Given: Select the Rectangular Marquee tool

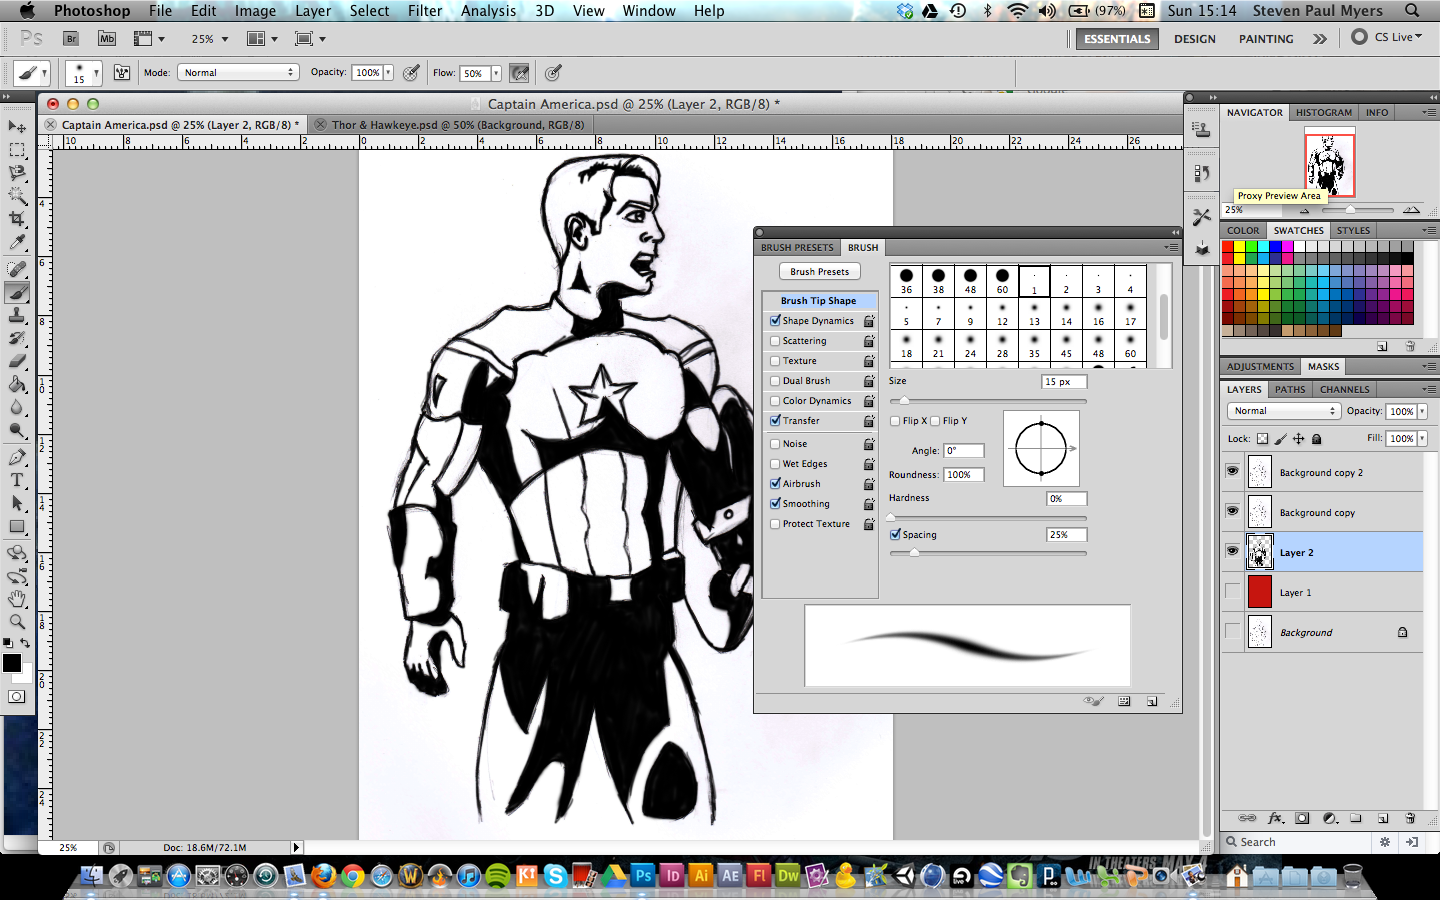Looking at the screenshot, I should click(17, 150).
